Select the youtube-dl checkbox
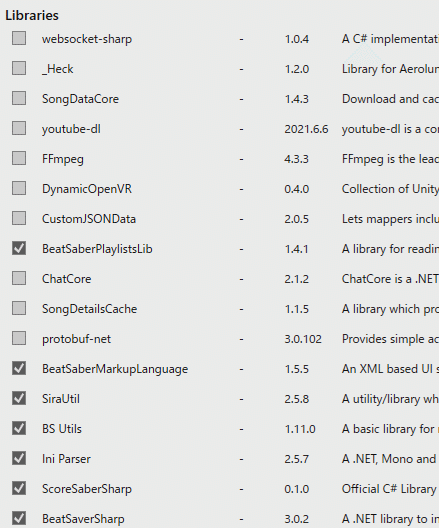 [19, 128]
